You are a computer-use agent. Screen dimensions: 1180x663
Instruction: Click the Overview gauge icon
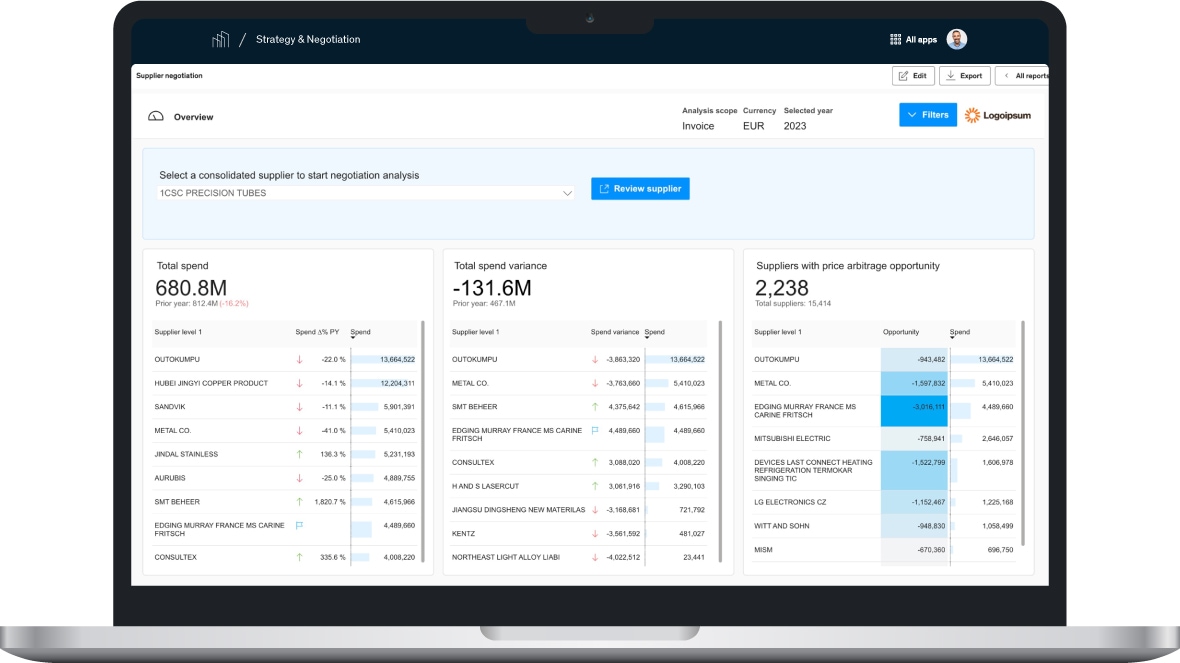click(155, 117)
